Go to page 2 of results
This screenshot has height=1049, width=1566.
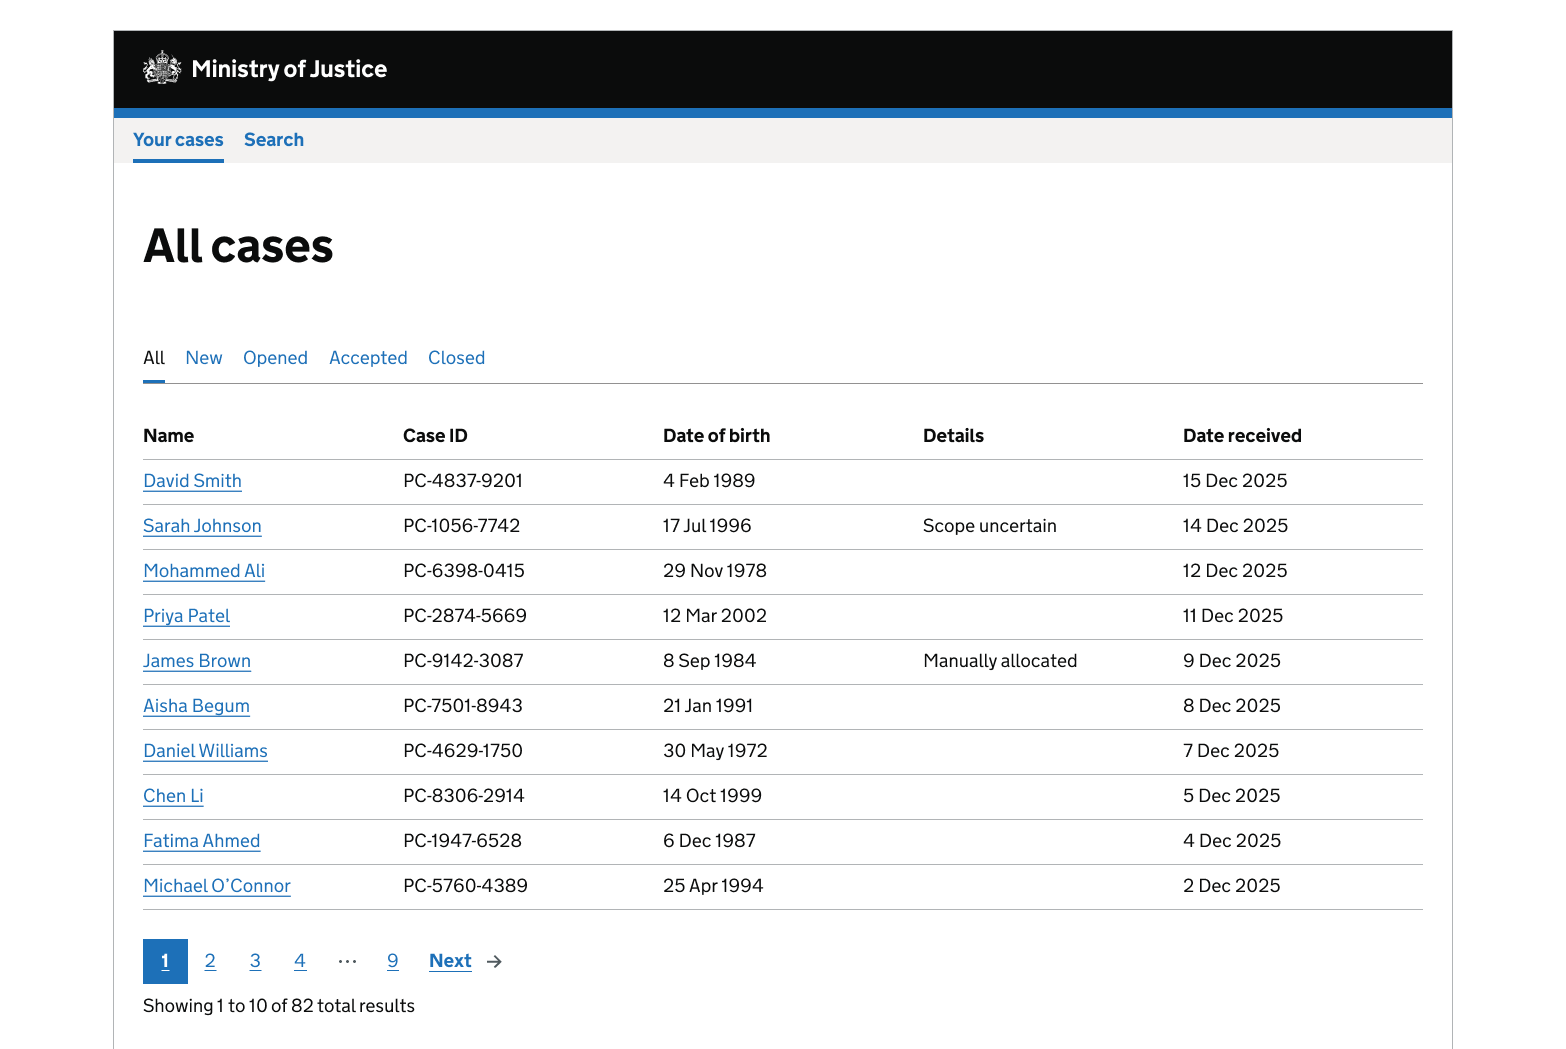[x=210, y=961]
